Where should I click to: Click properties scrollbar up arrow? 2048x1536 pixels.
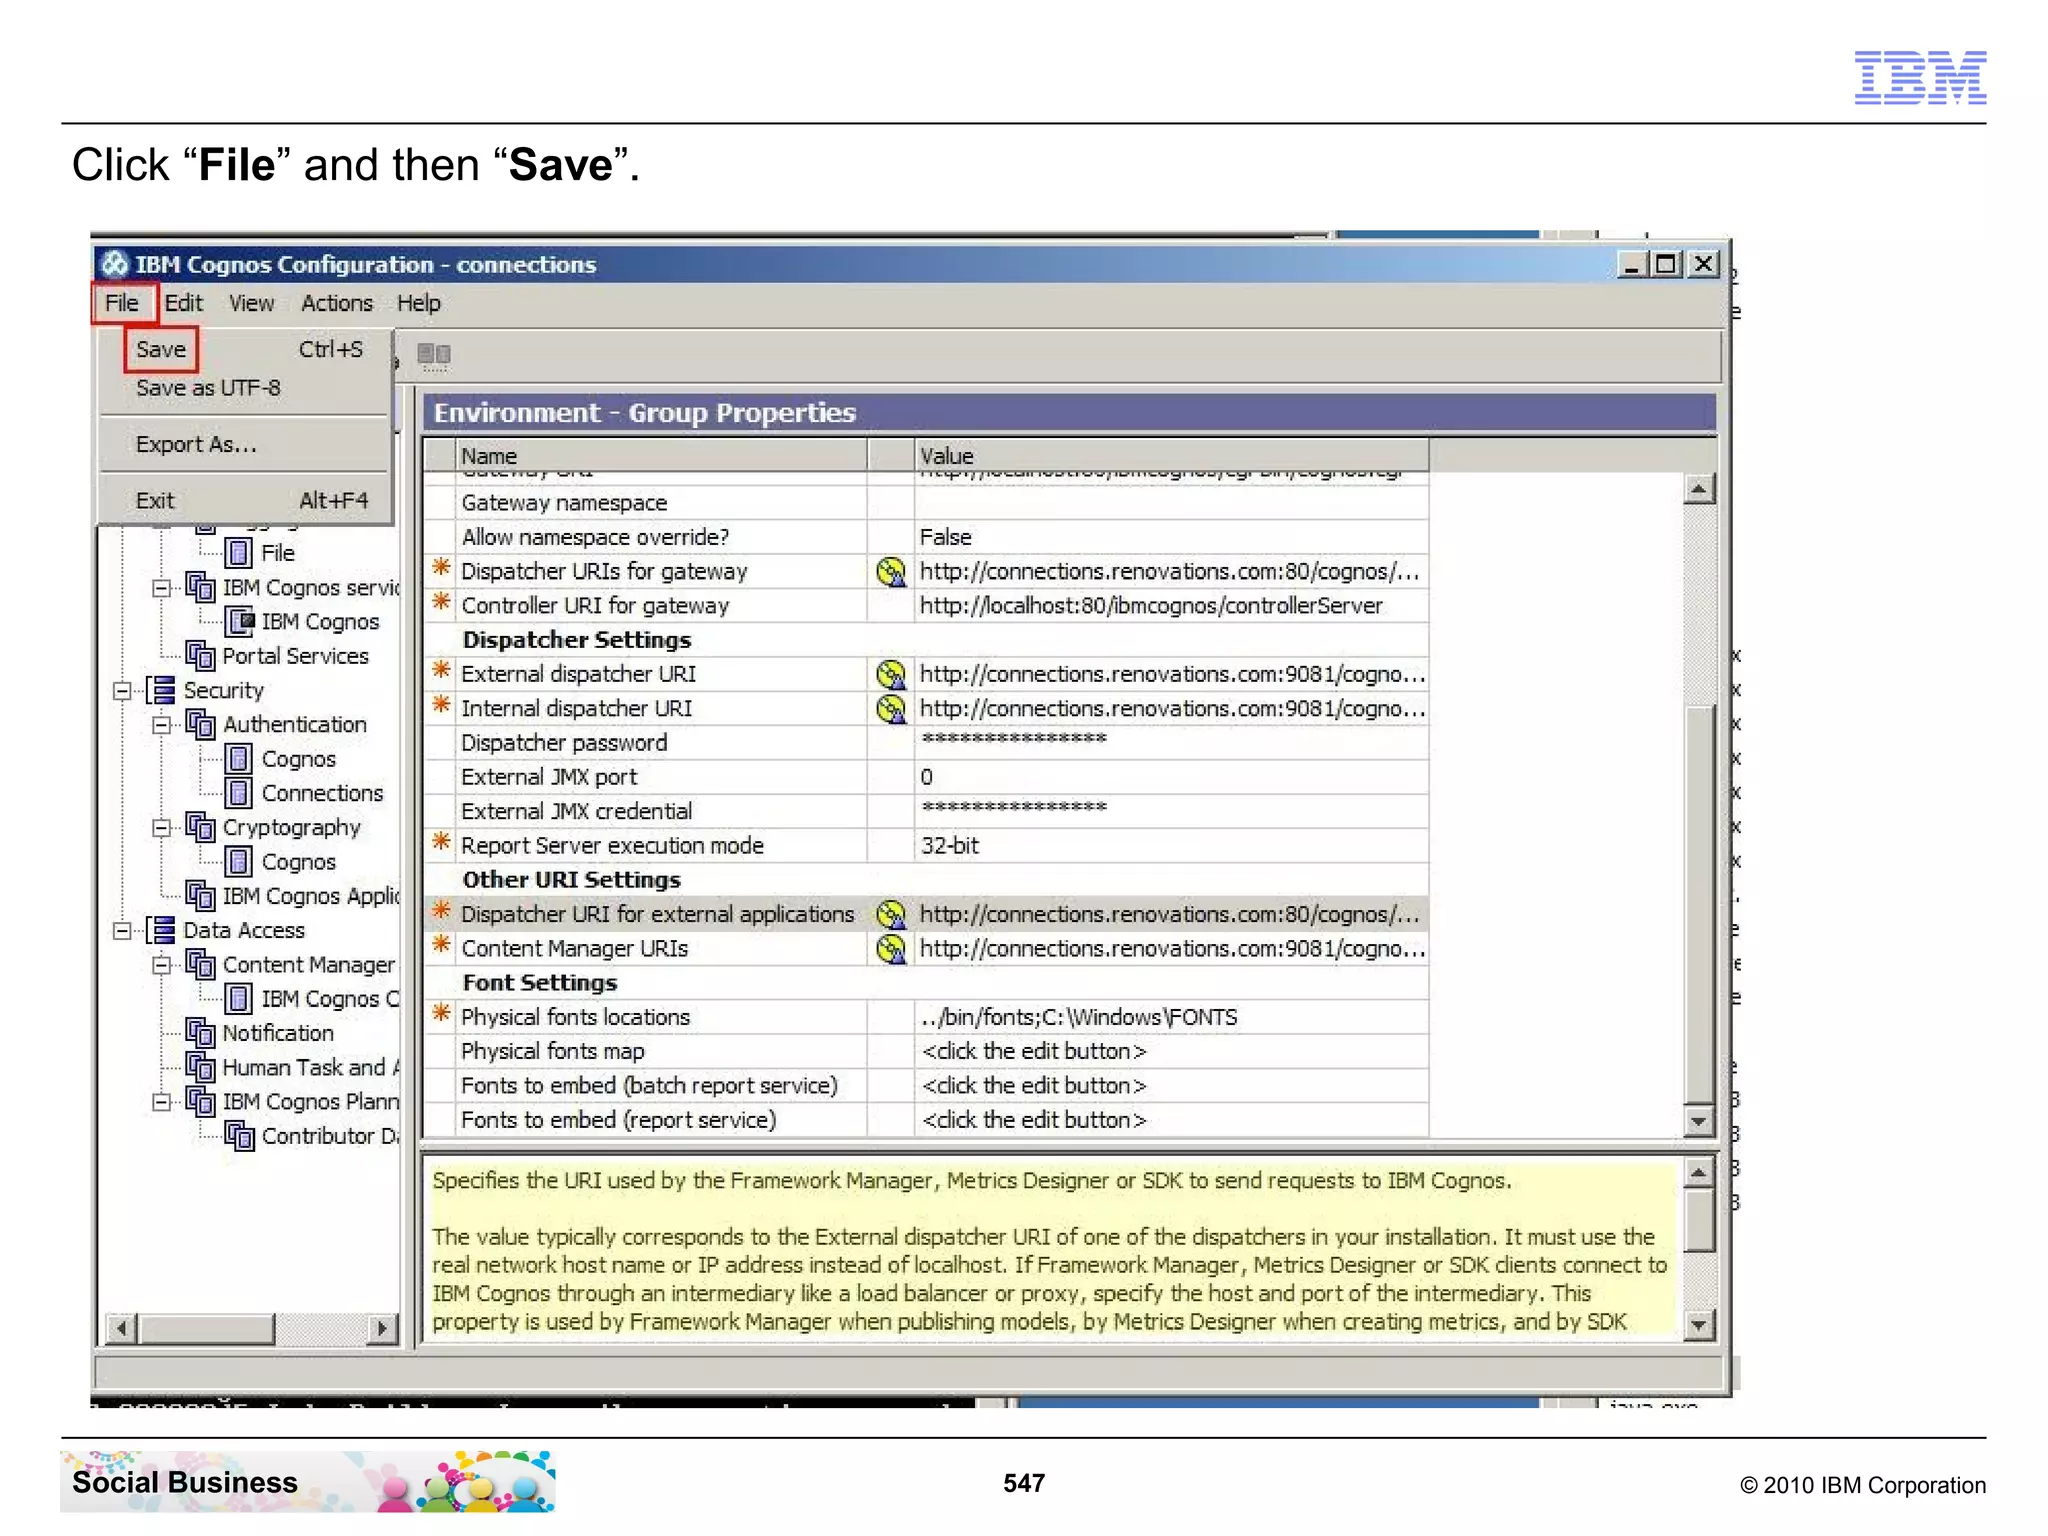tap(1699, 489)
